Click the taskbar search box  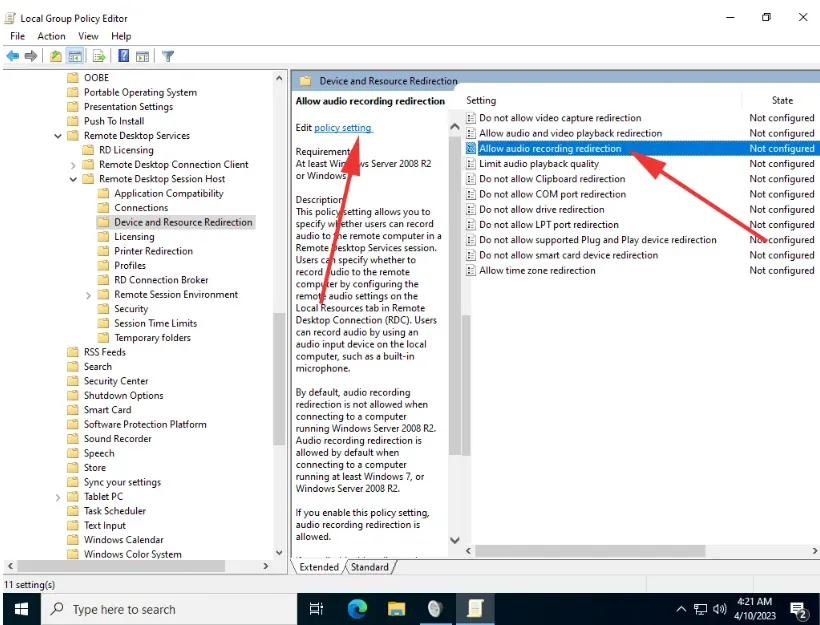(168, 609)
